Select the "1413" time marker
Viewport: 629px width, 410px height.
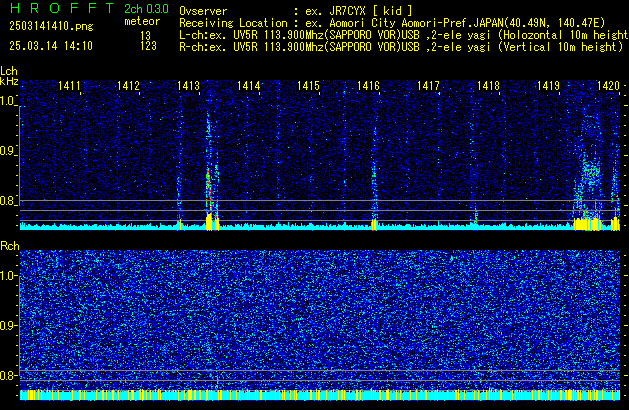click(x=188, y=86)
